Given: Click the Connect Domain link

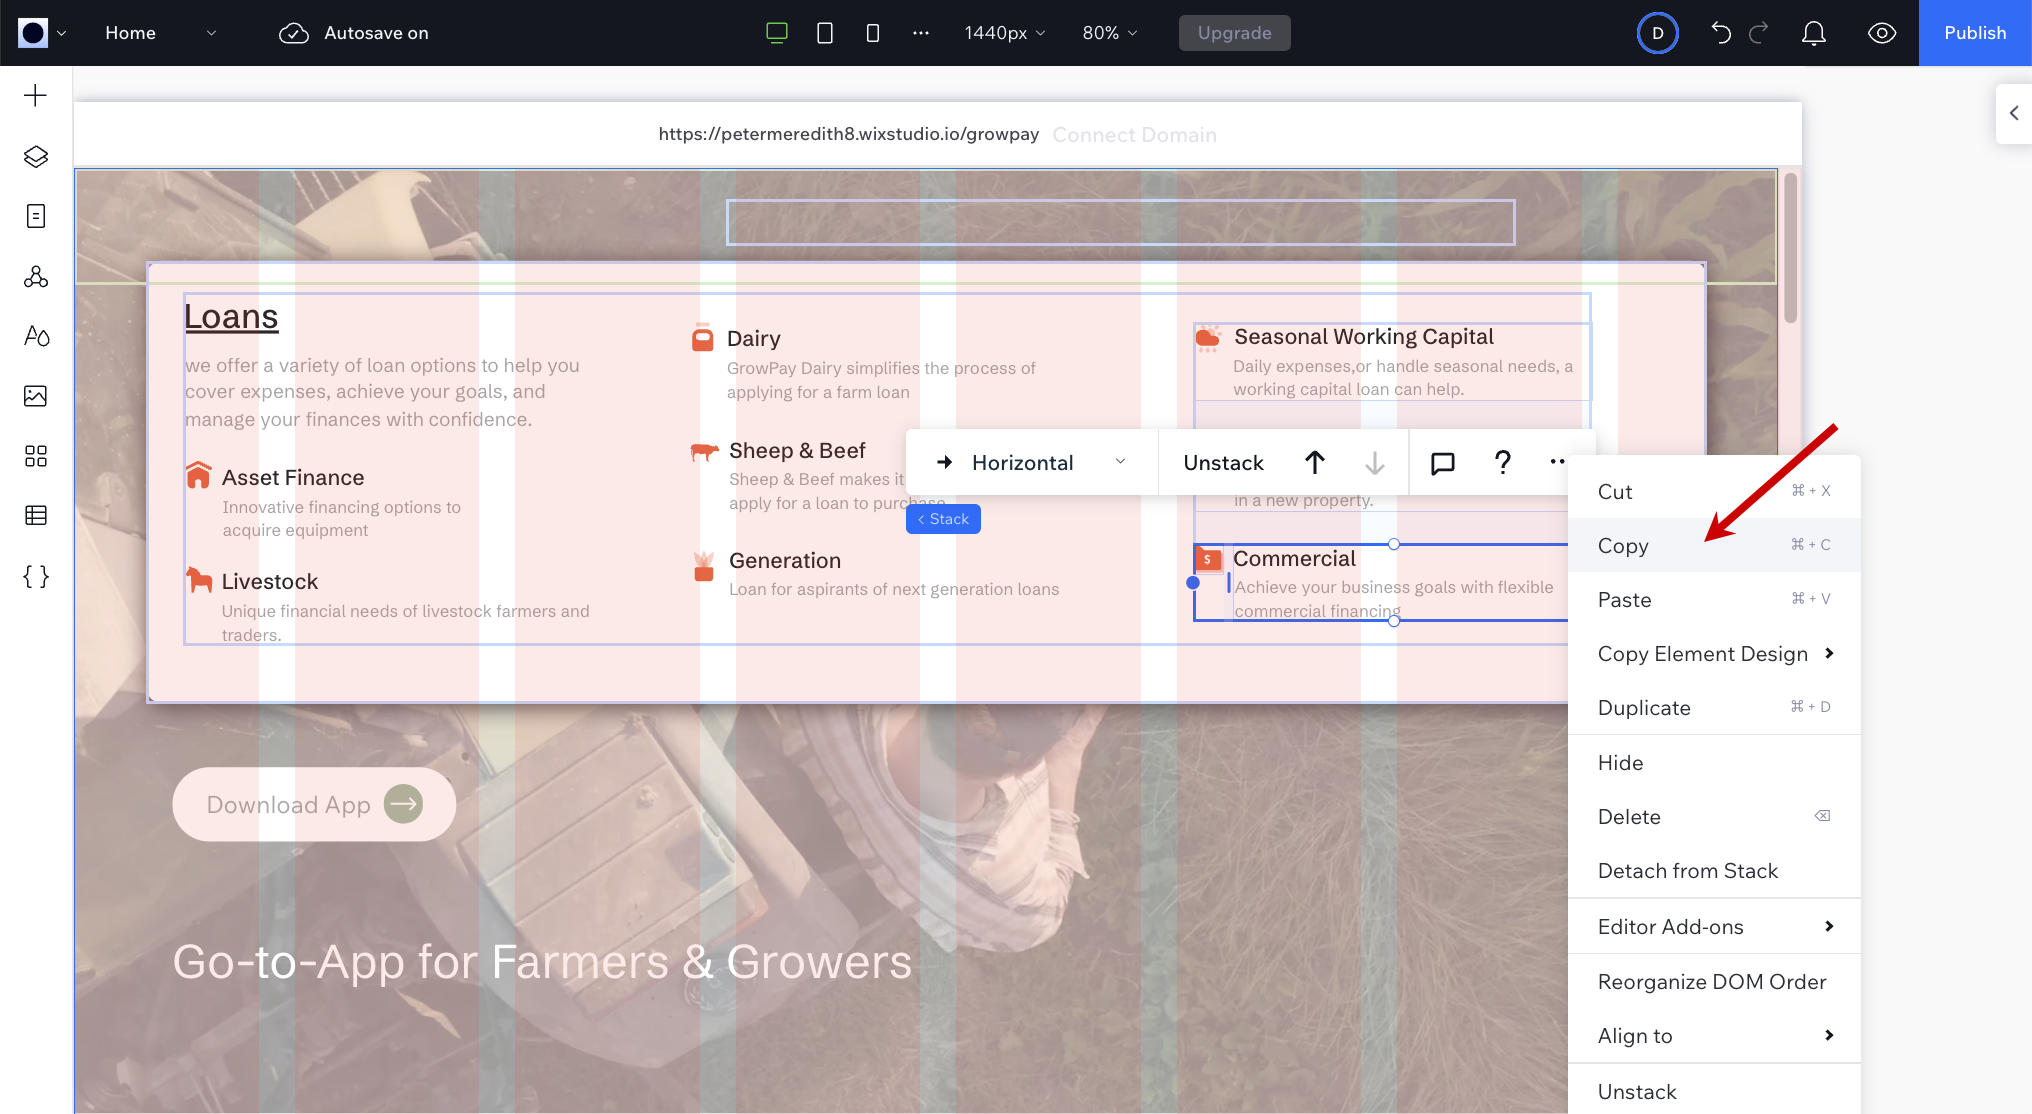Looking at the screenshot, I should [x=1134, y=135].
